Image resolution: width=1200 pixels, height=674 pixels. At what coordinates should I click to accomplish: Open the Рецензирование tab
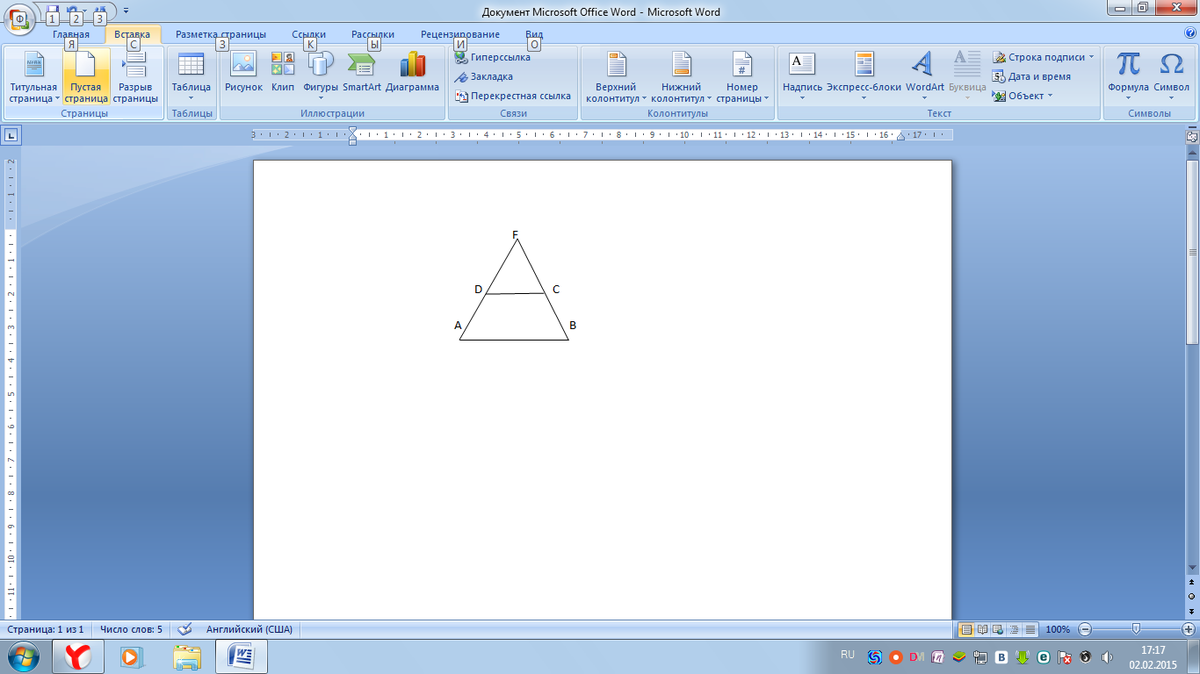(459, 33)
